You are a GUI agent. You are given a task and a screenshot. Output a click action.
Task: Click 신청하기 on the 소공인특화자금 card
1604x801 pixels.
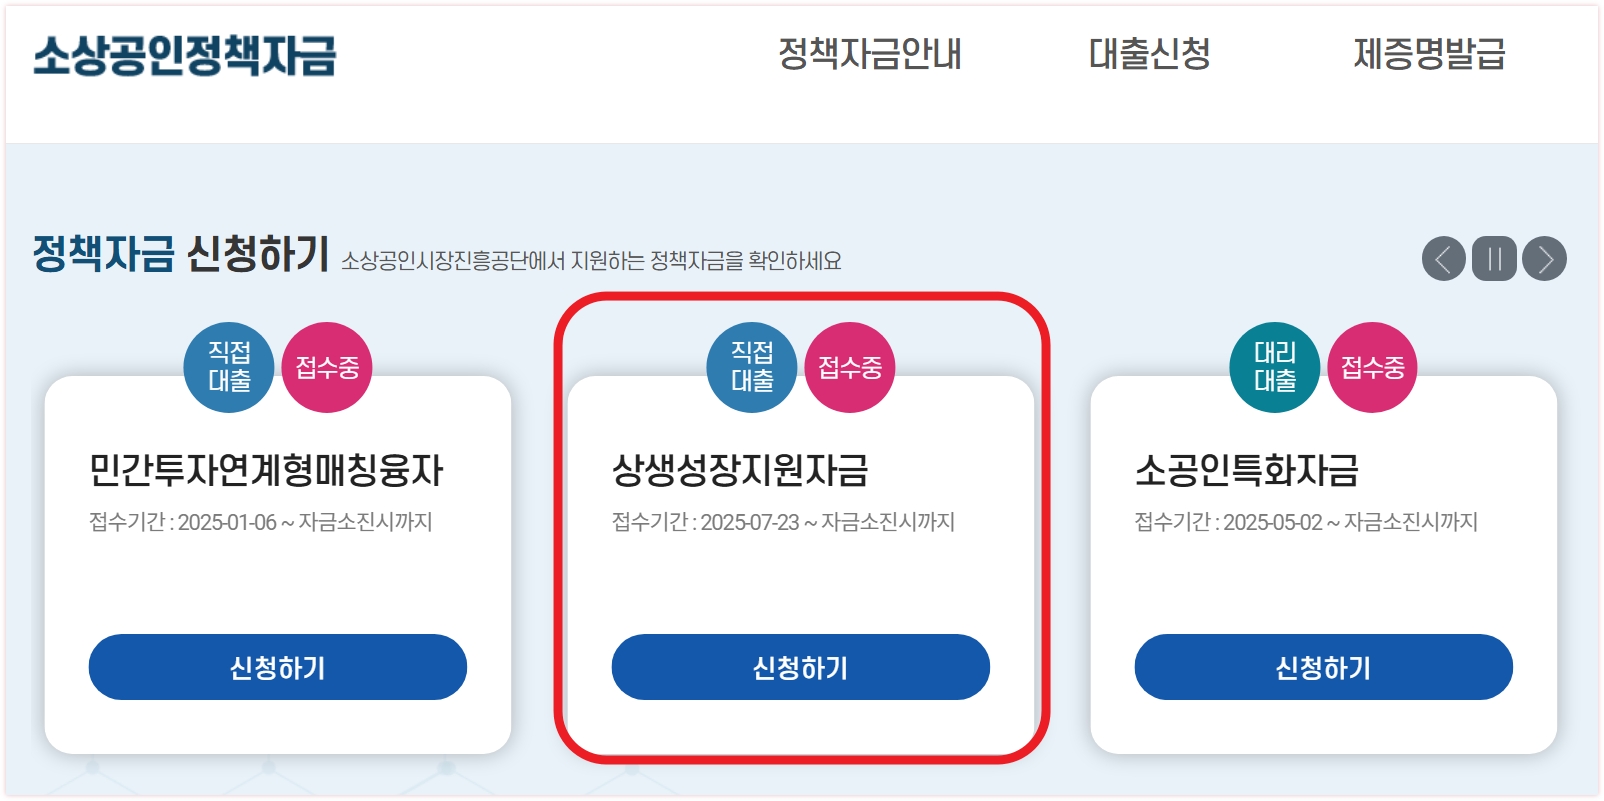click(1324, 666)
